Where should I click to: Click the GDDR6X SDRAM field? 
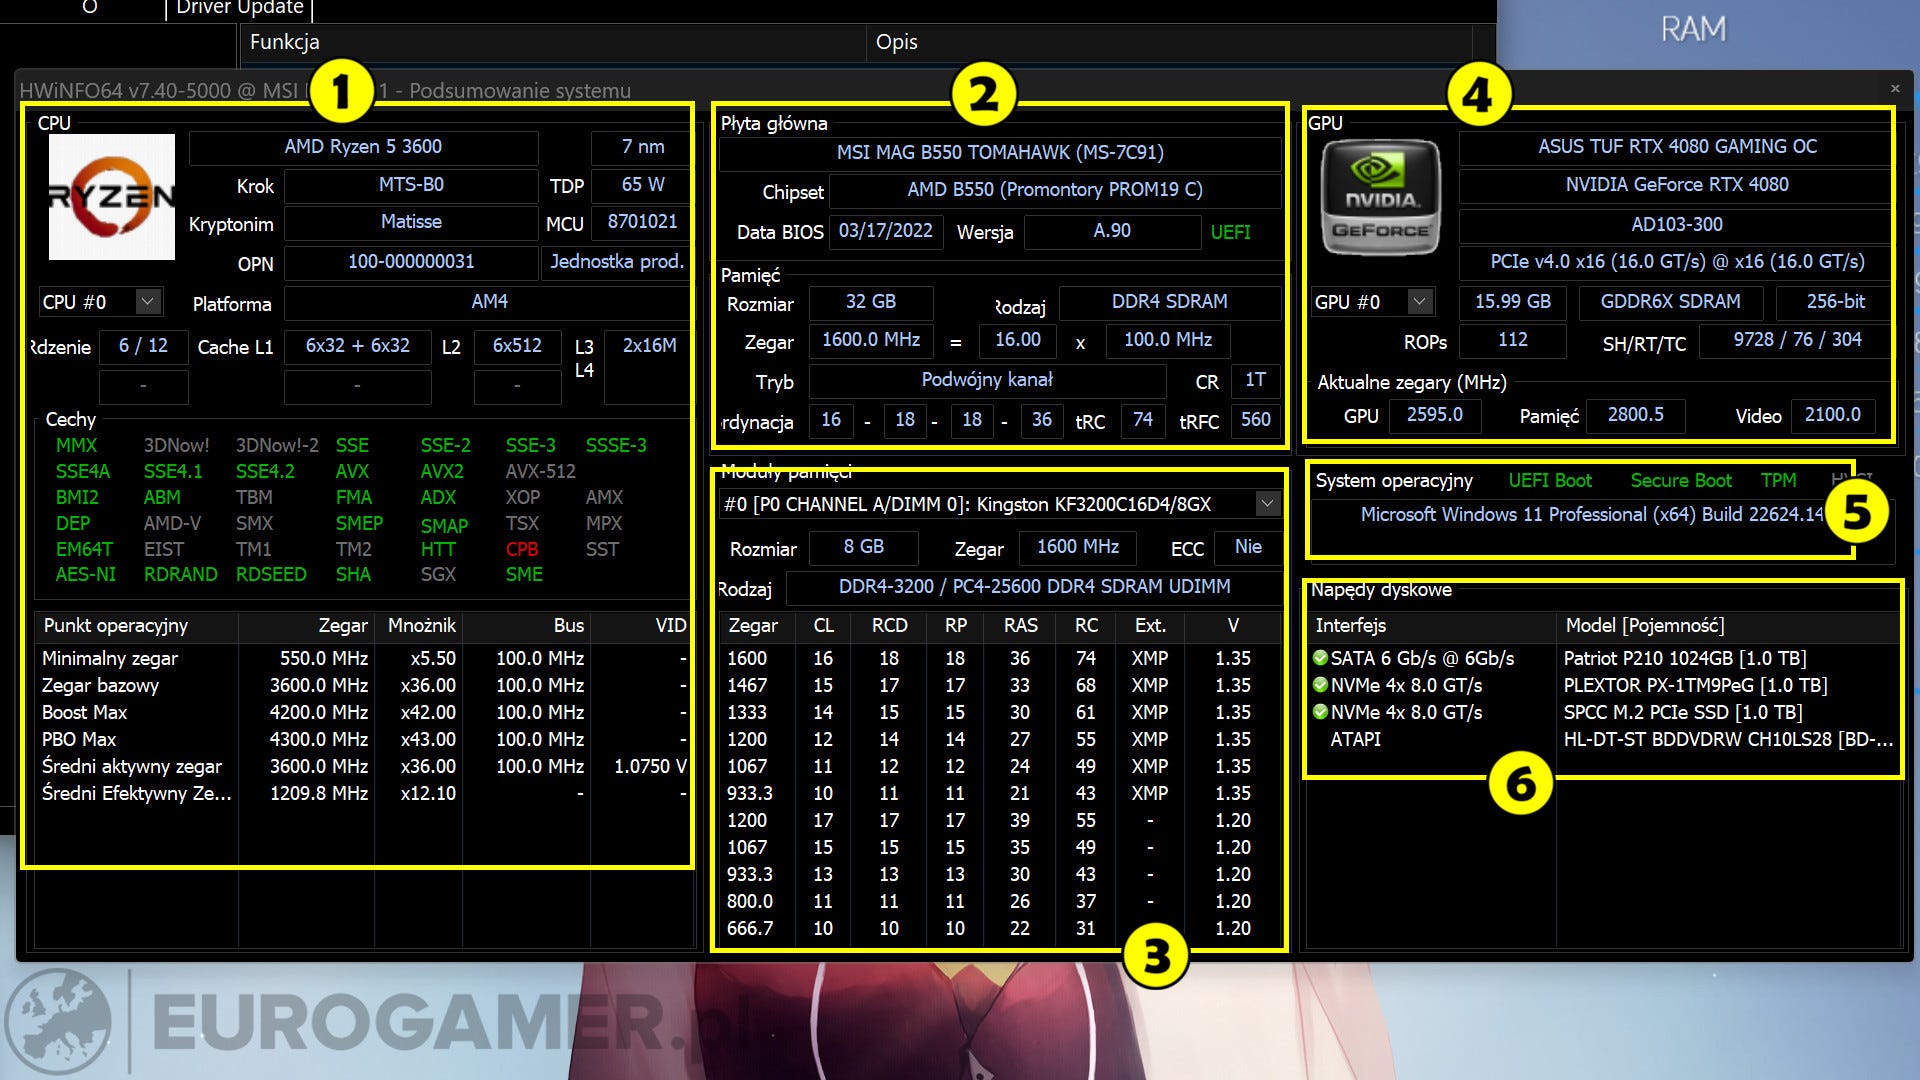pos(1670,302)
